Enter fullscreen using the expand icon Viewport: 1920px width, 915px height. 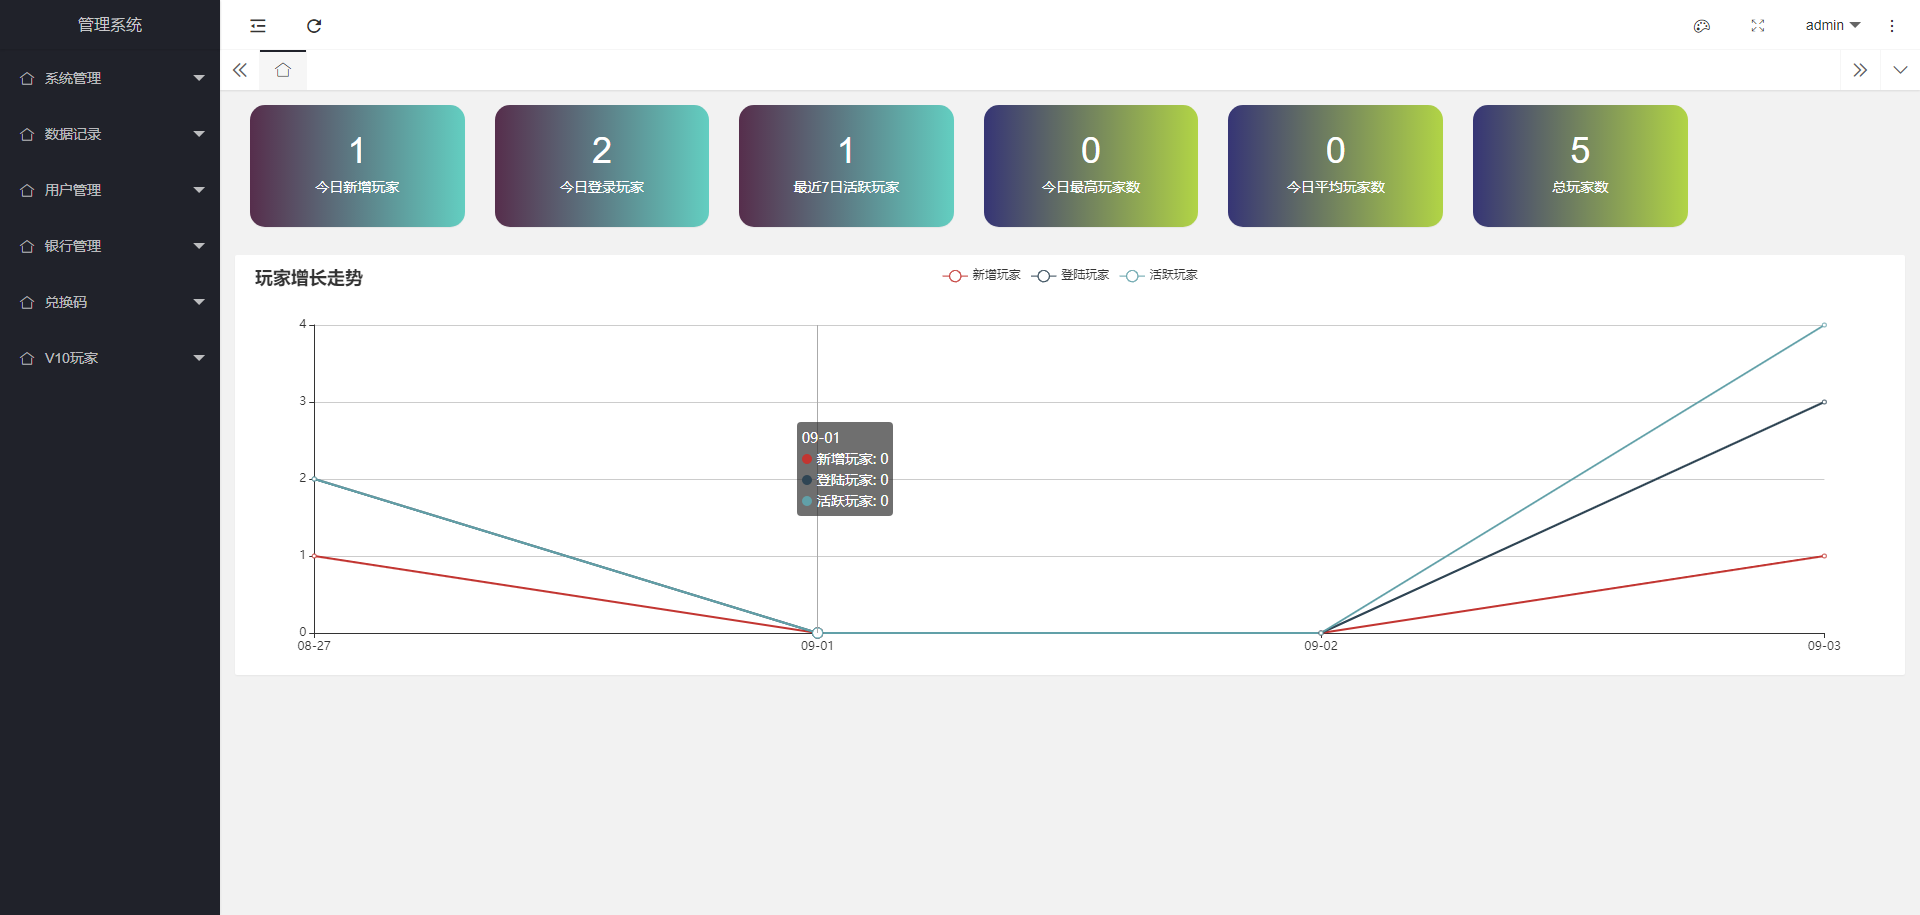point(1758,26)
